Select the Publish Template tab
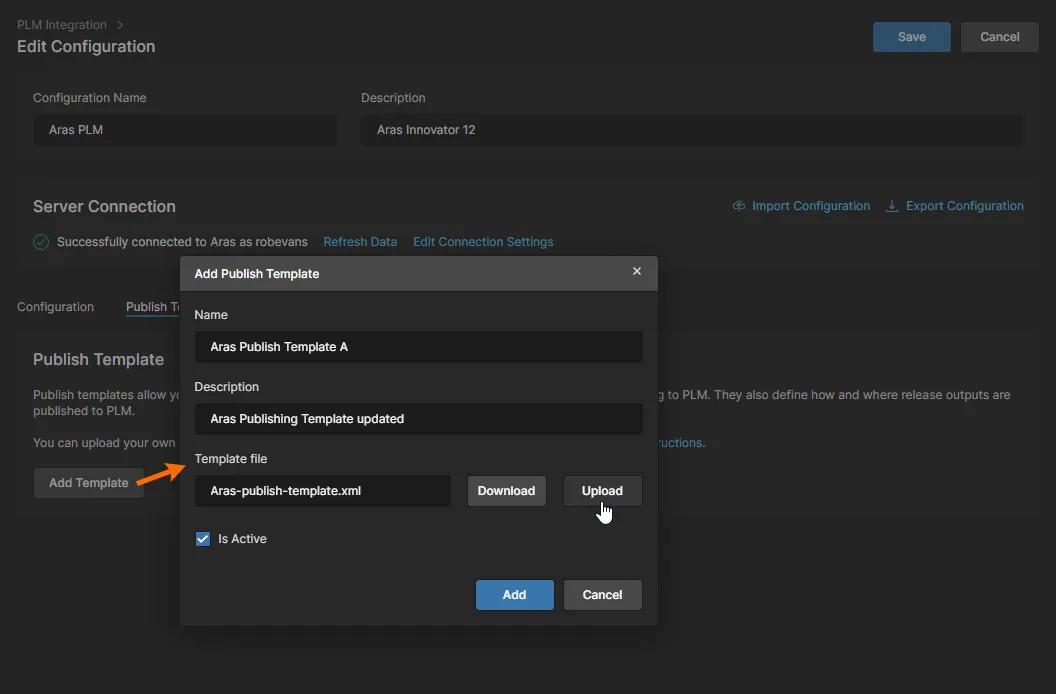Viewport: 1056px width, 694px height. [153, 307]
